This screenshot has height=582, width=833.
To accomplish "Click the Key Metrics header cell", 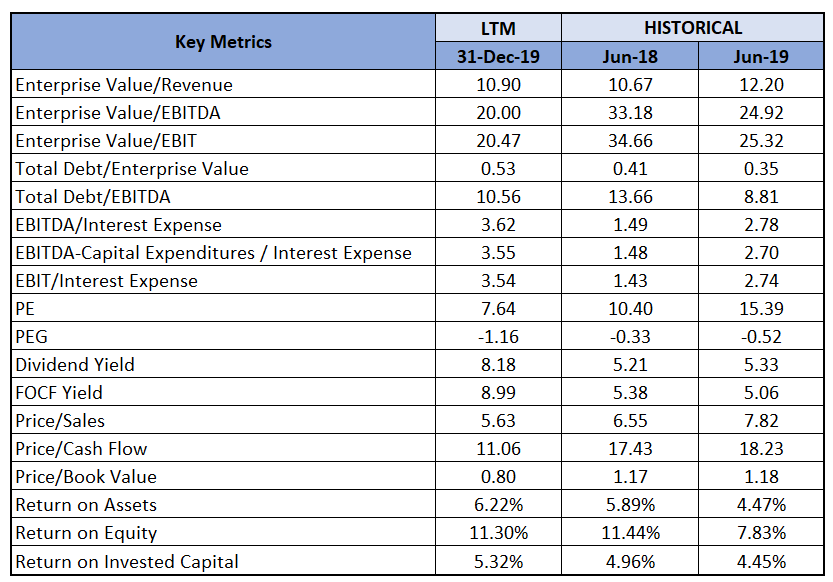I will pos(223,42).
